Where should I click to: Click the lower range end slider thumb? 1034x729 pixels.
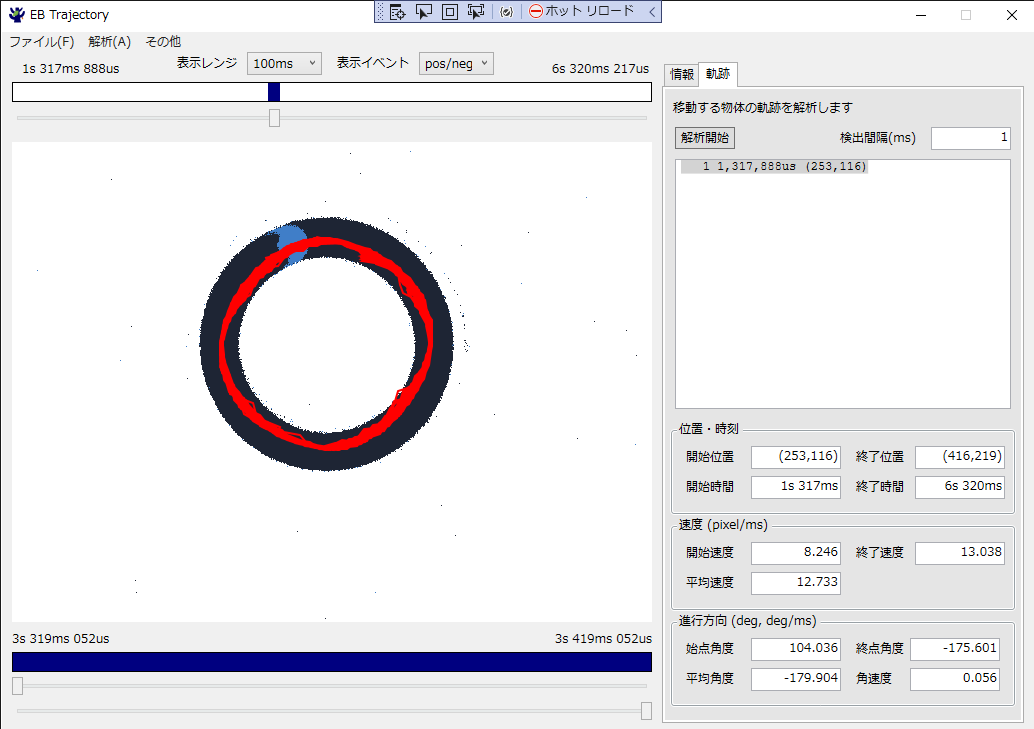point(646,711)
